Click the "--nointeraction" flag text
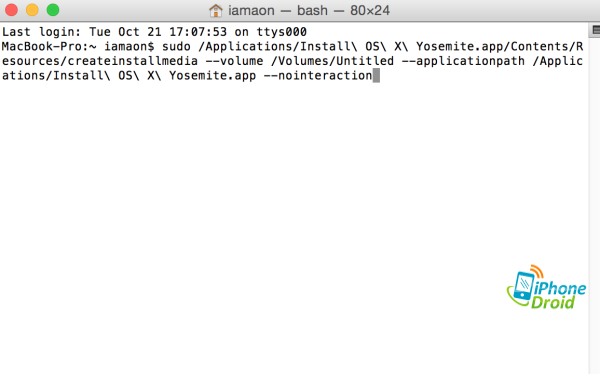The height and width of the screenshot is (374, 600). tap(318, 75)
